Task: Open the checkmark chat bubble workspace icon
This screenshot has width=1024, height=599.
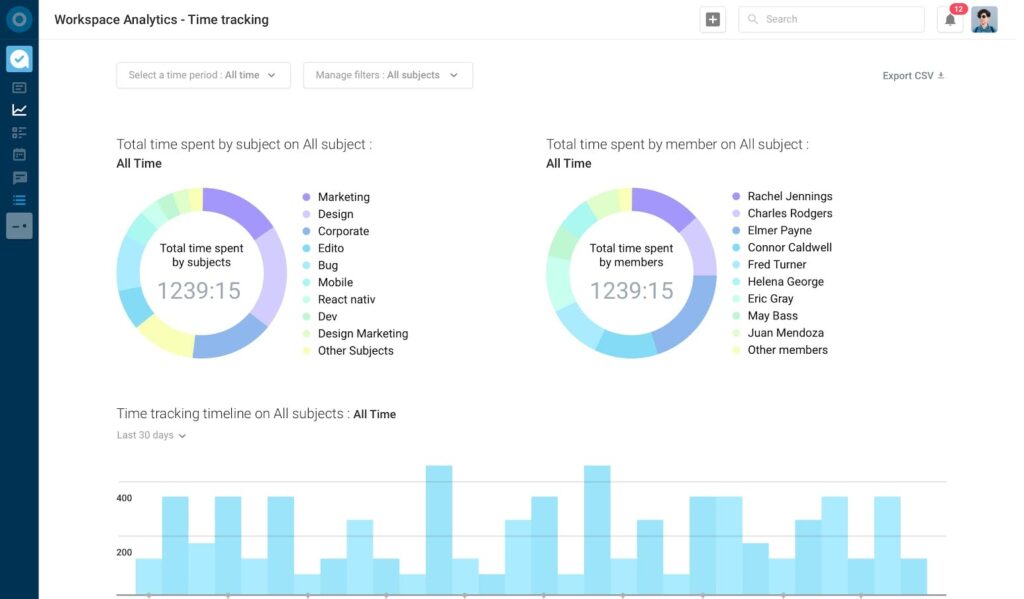Action: [x=19, y=59]
